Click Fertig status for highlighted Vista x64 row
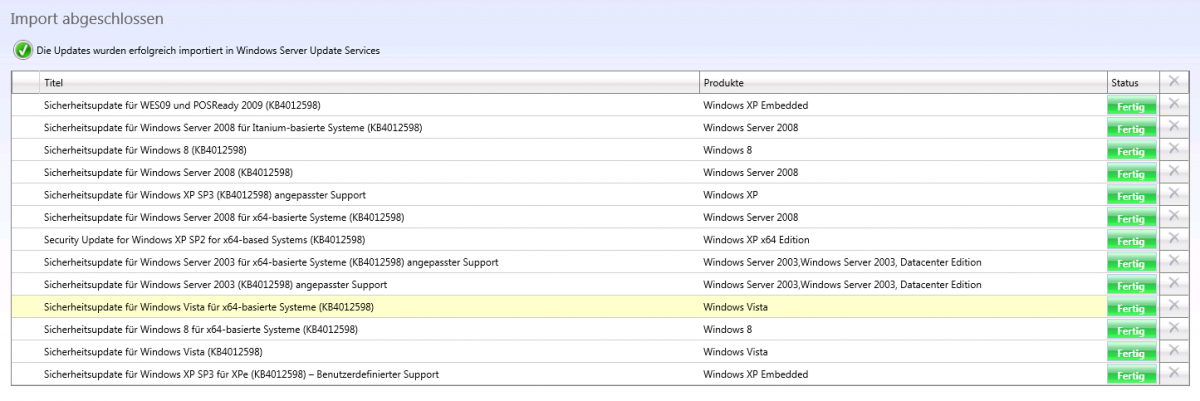The width and height of the screenshot is (1200, 401). pyautogui.click(x=1131, y=309)
